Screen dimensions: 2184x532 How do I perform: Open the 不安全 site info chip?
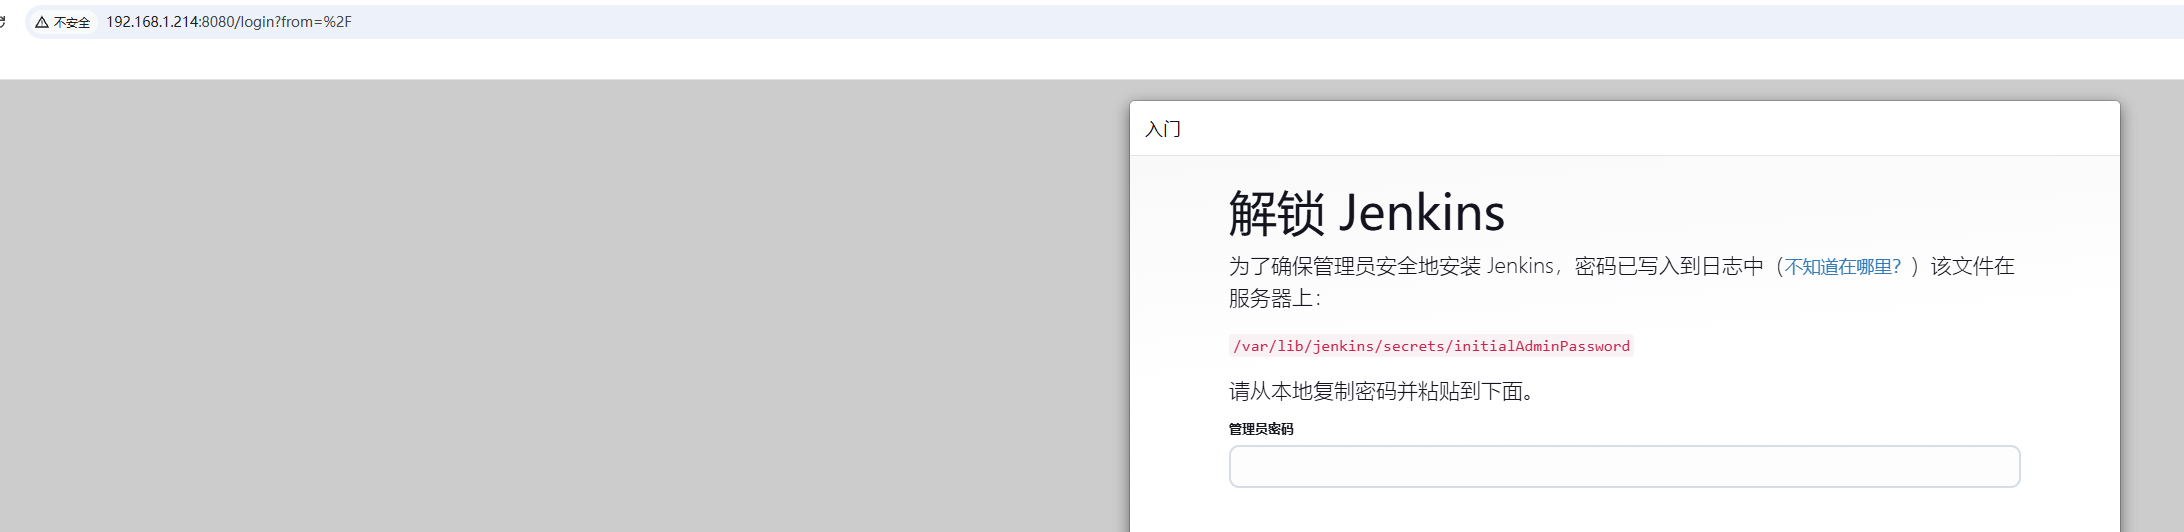63,22
